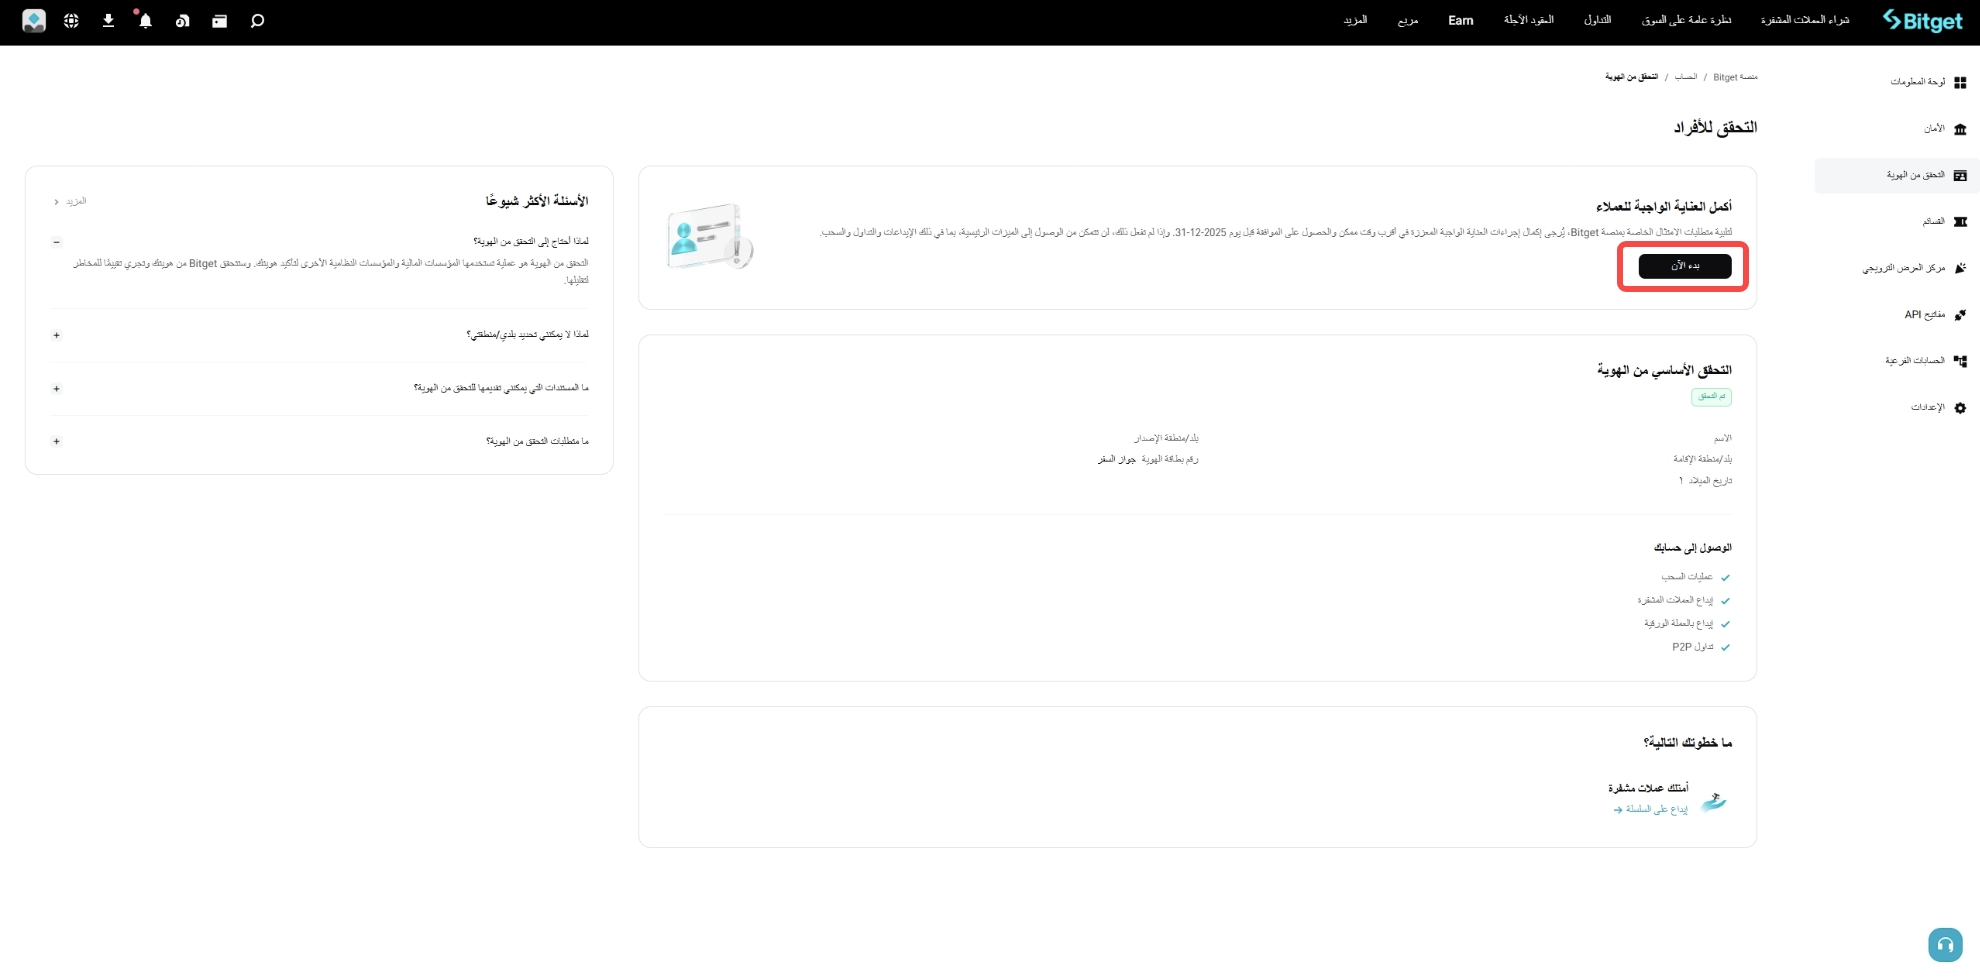
Task: Open the Bitget identity verification sidebar icon
Action: click(1962, 174)
